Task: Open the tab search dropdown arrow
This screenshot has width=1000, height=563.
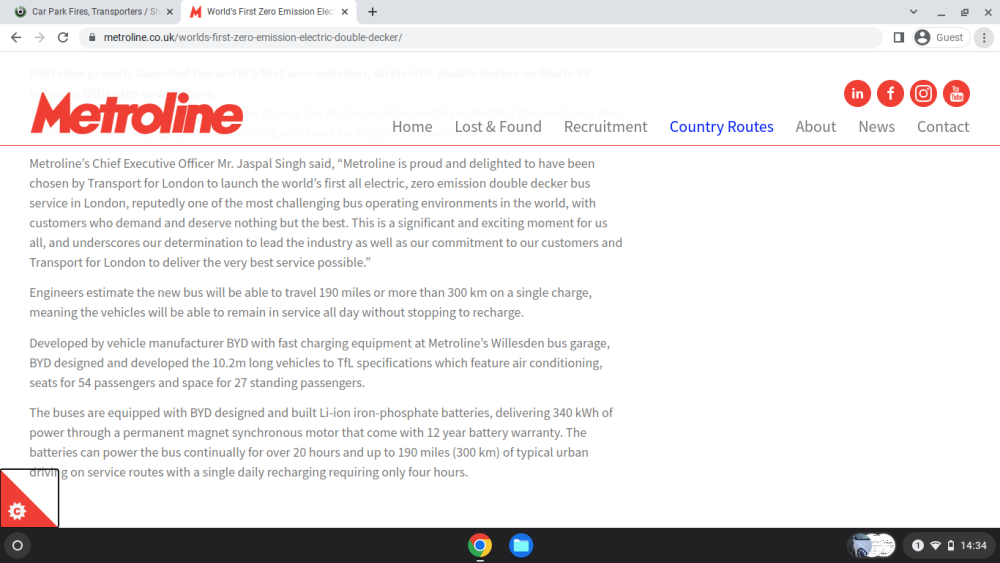Action: tap(913, 11)
